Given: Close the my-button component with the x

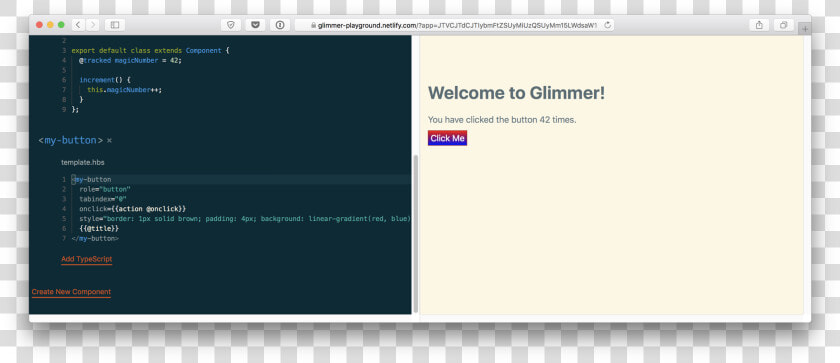Looking at the screenshot, I should (x=109, y=141).
